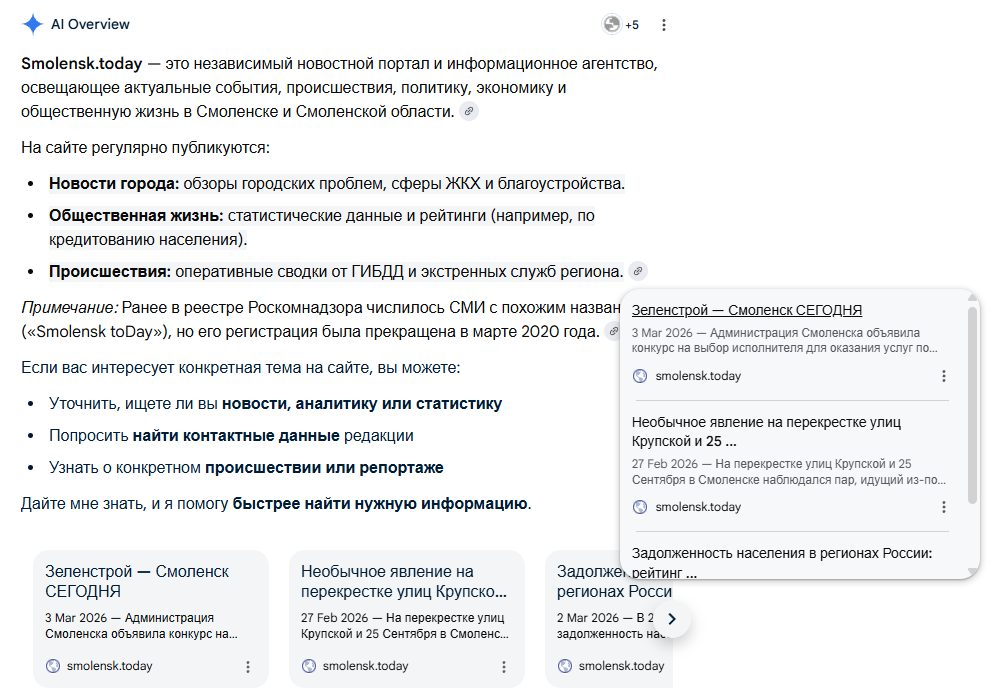Click the 'Новости города:' bullet text
Image resolution: width=989 pixels, height=696 pixels.
pos(114,184)
